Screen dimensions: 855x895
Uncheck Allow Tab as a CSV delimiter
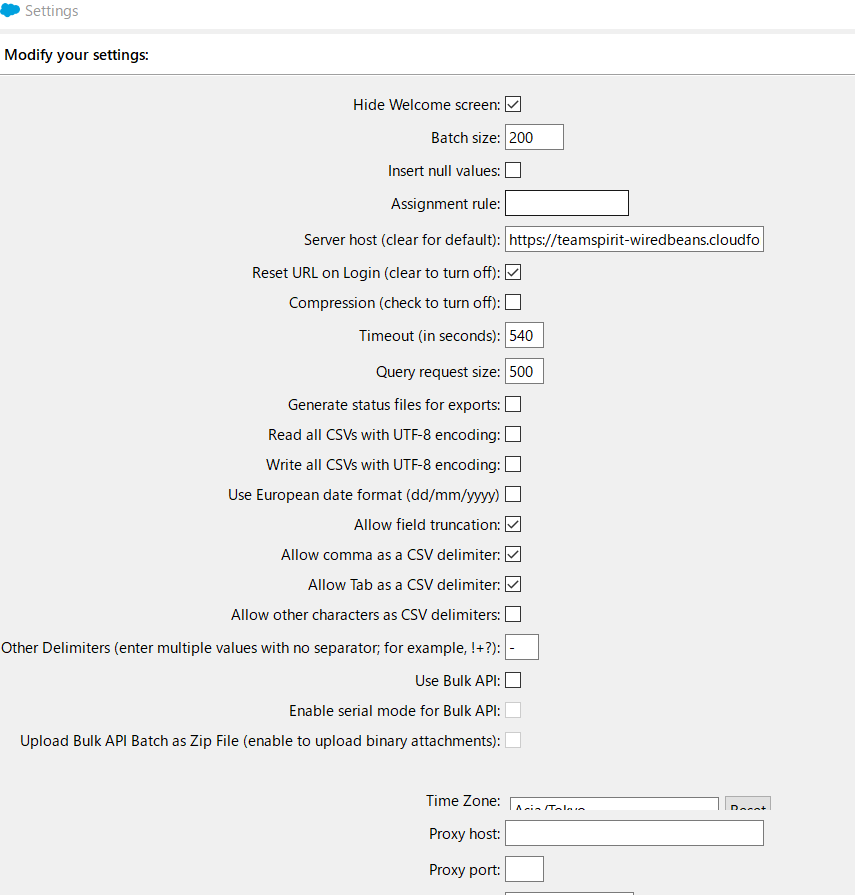coord(513,584)
